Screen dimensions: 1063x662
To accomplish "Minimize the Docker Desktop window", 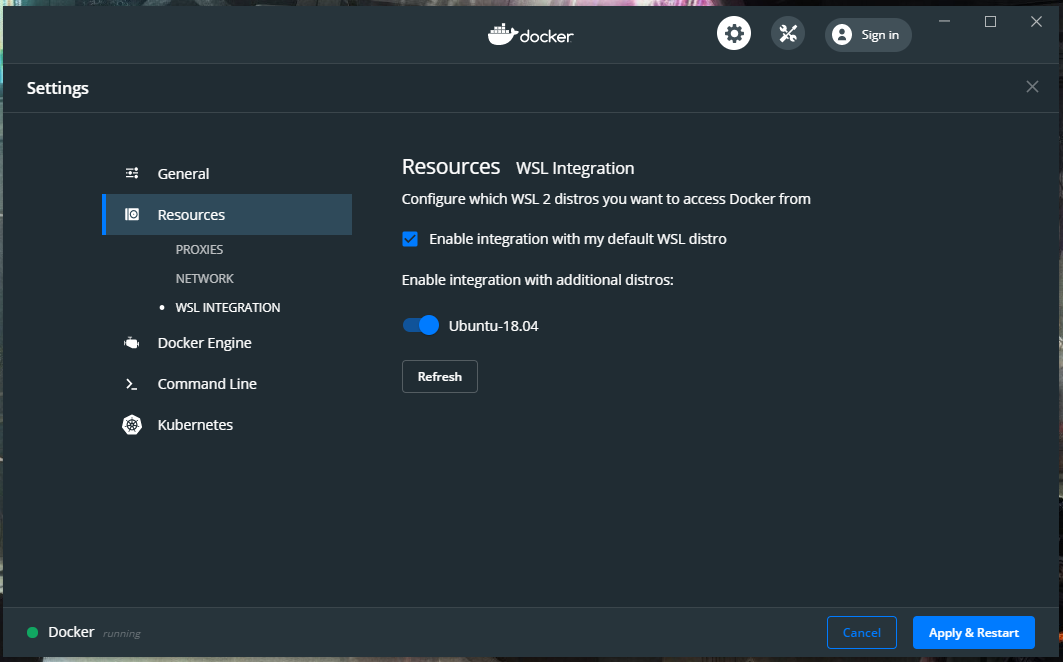I will [x=944, y=22].
